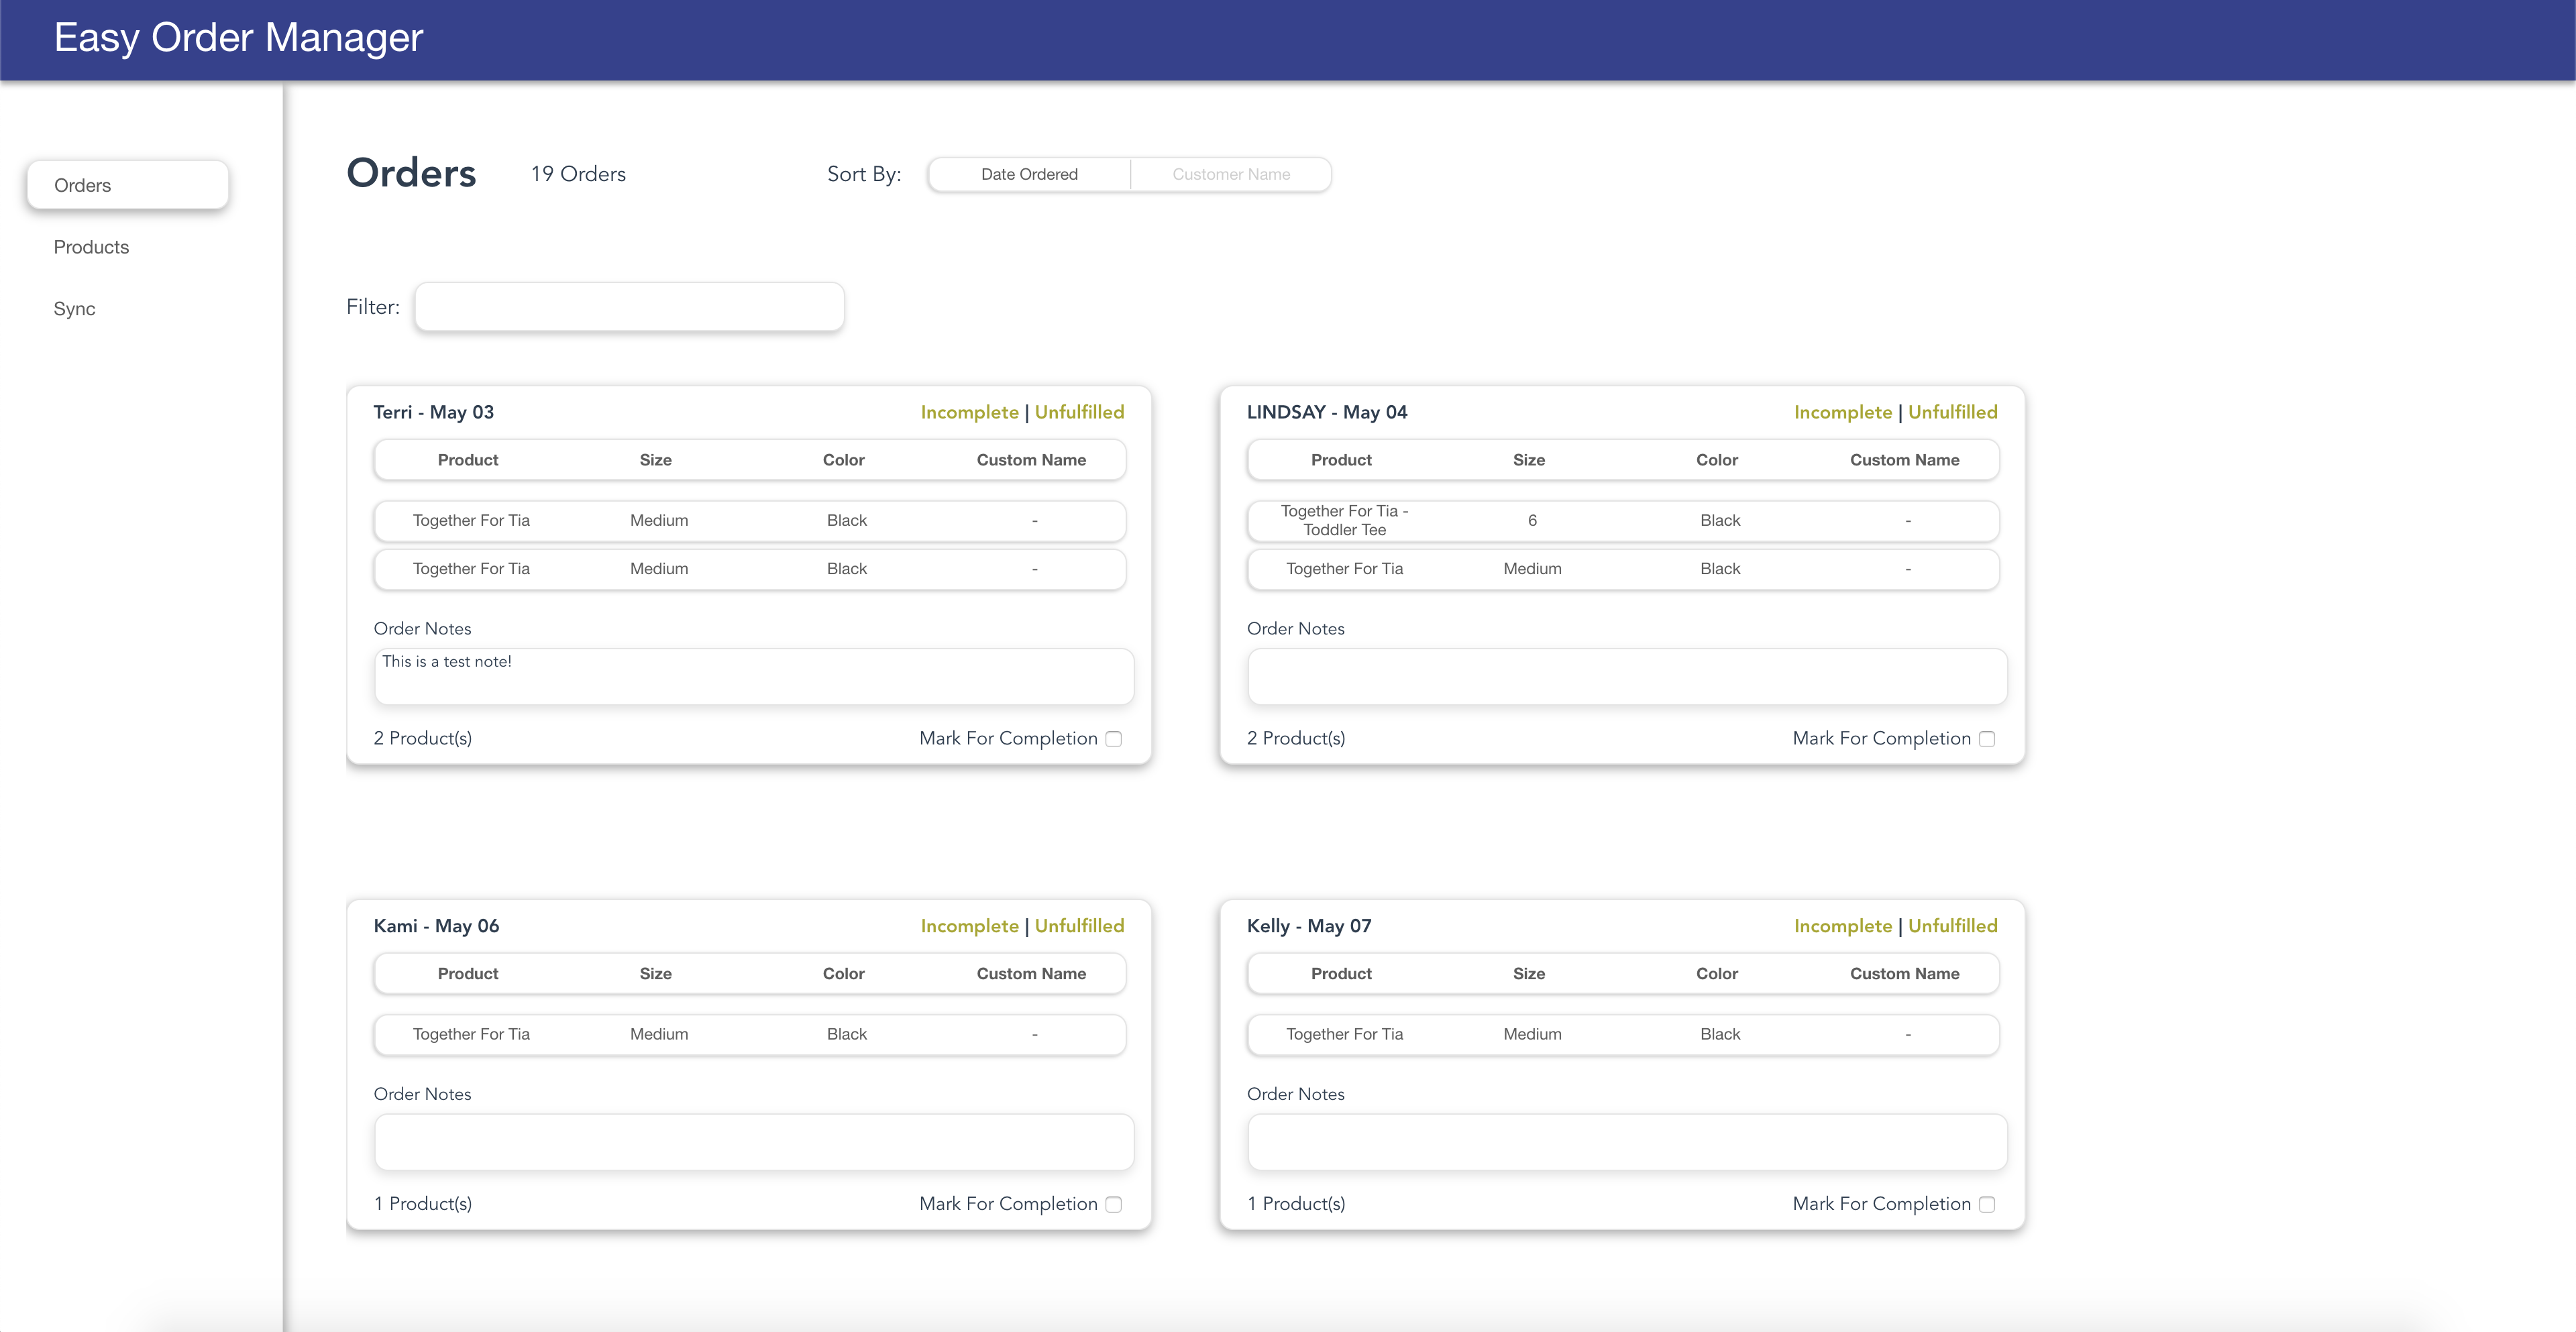2576x1332 pixels.
Task: Click the 'This is a test note!' notes box
Action: tap(754, 677)
